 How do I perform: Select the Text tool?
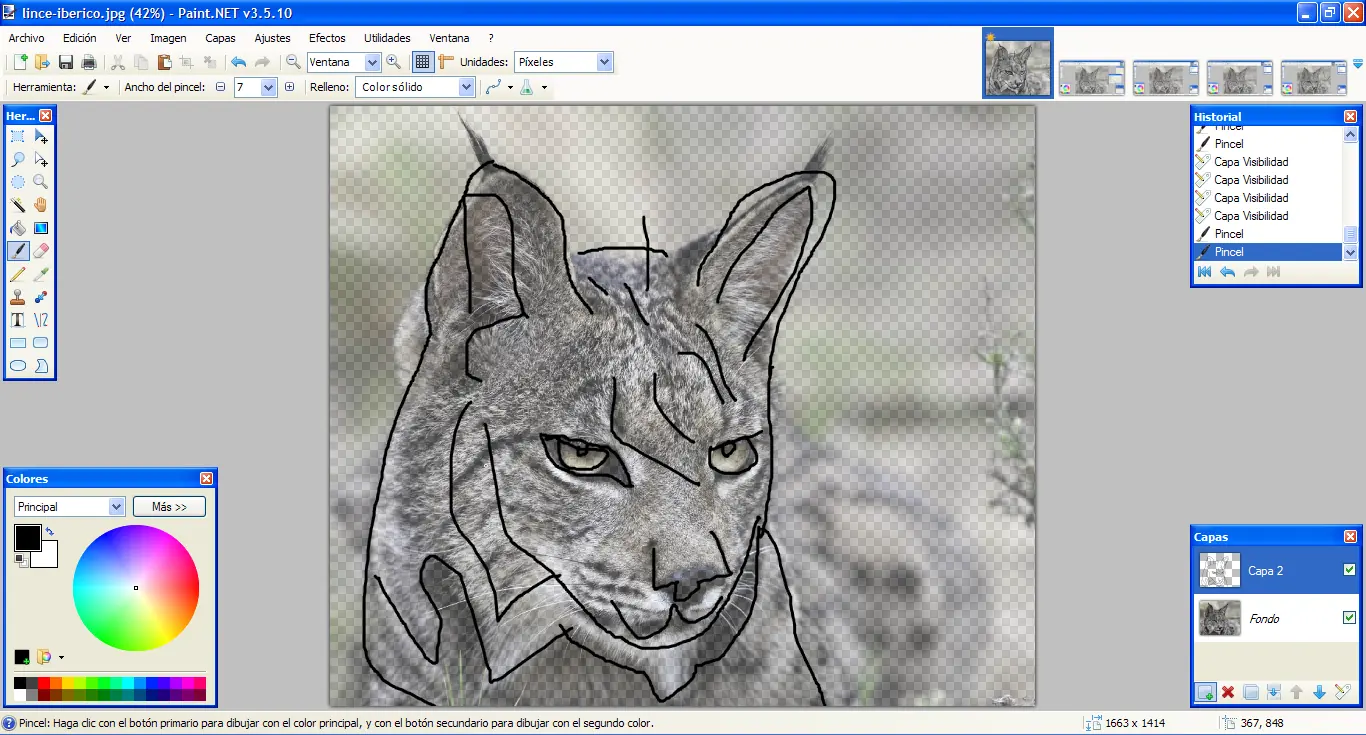click(18, 320)
